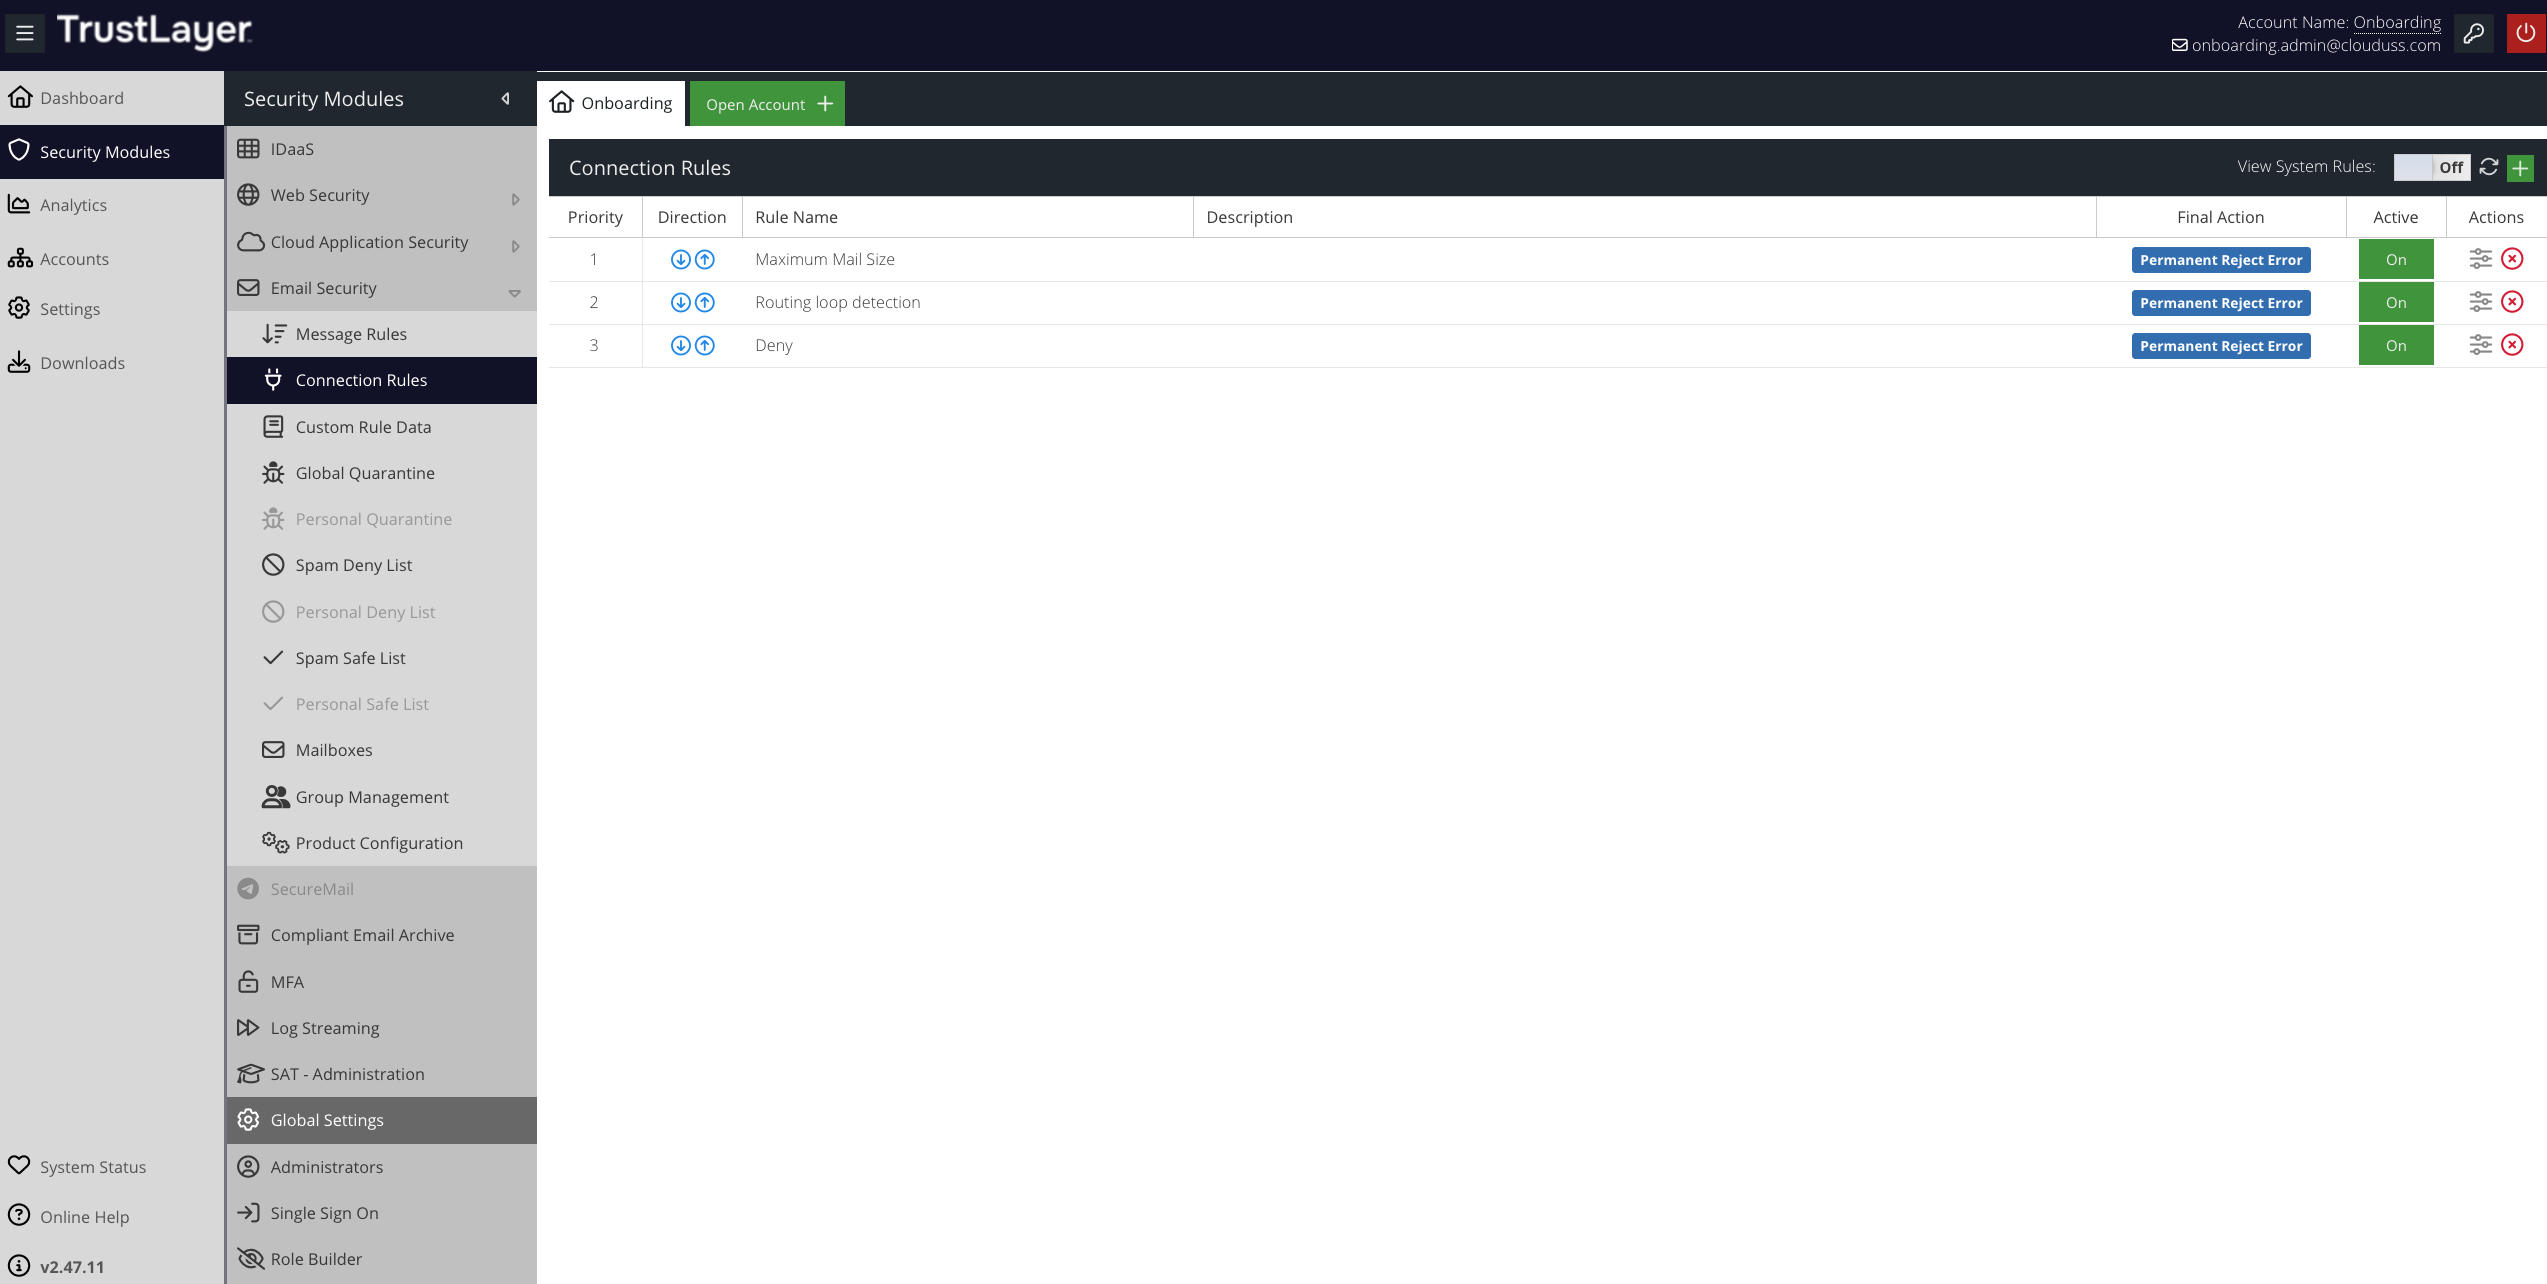Switch to the Onboarding tab
This screenshot has width=2547, height=1284.
(611, 103)
